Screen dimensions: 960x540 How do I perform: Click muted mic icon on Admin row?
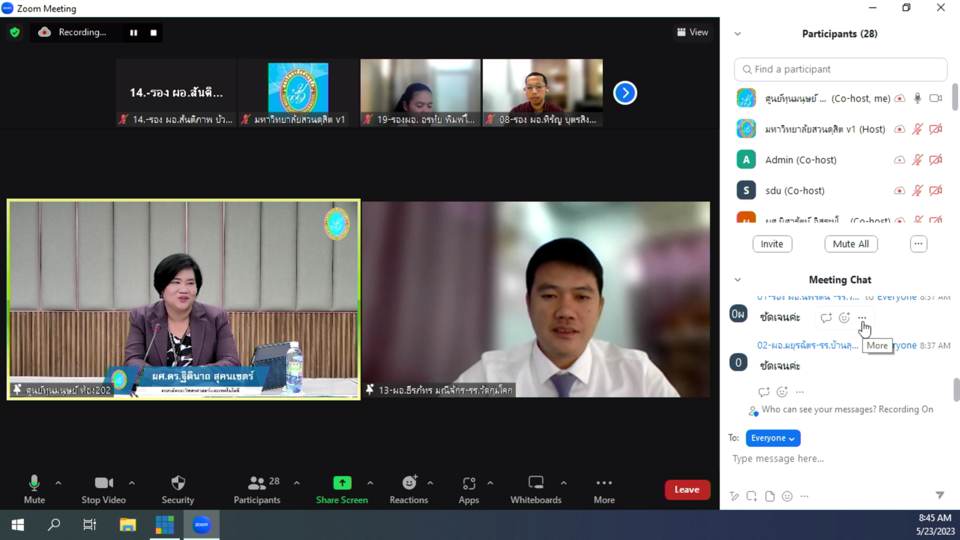[x=917, y=160]
